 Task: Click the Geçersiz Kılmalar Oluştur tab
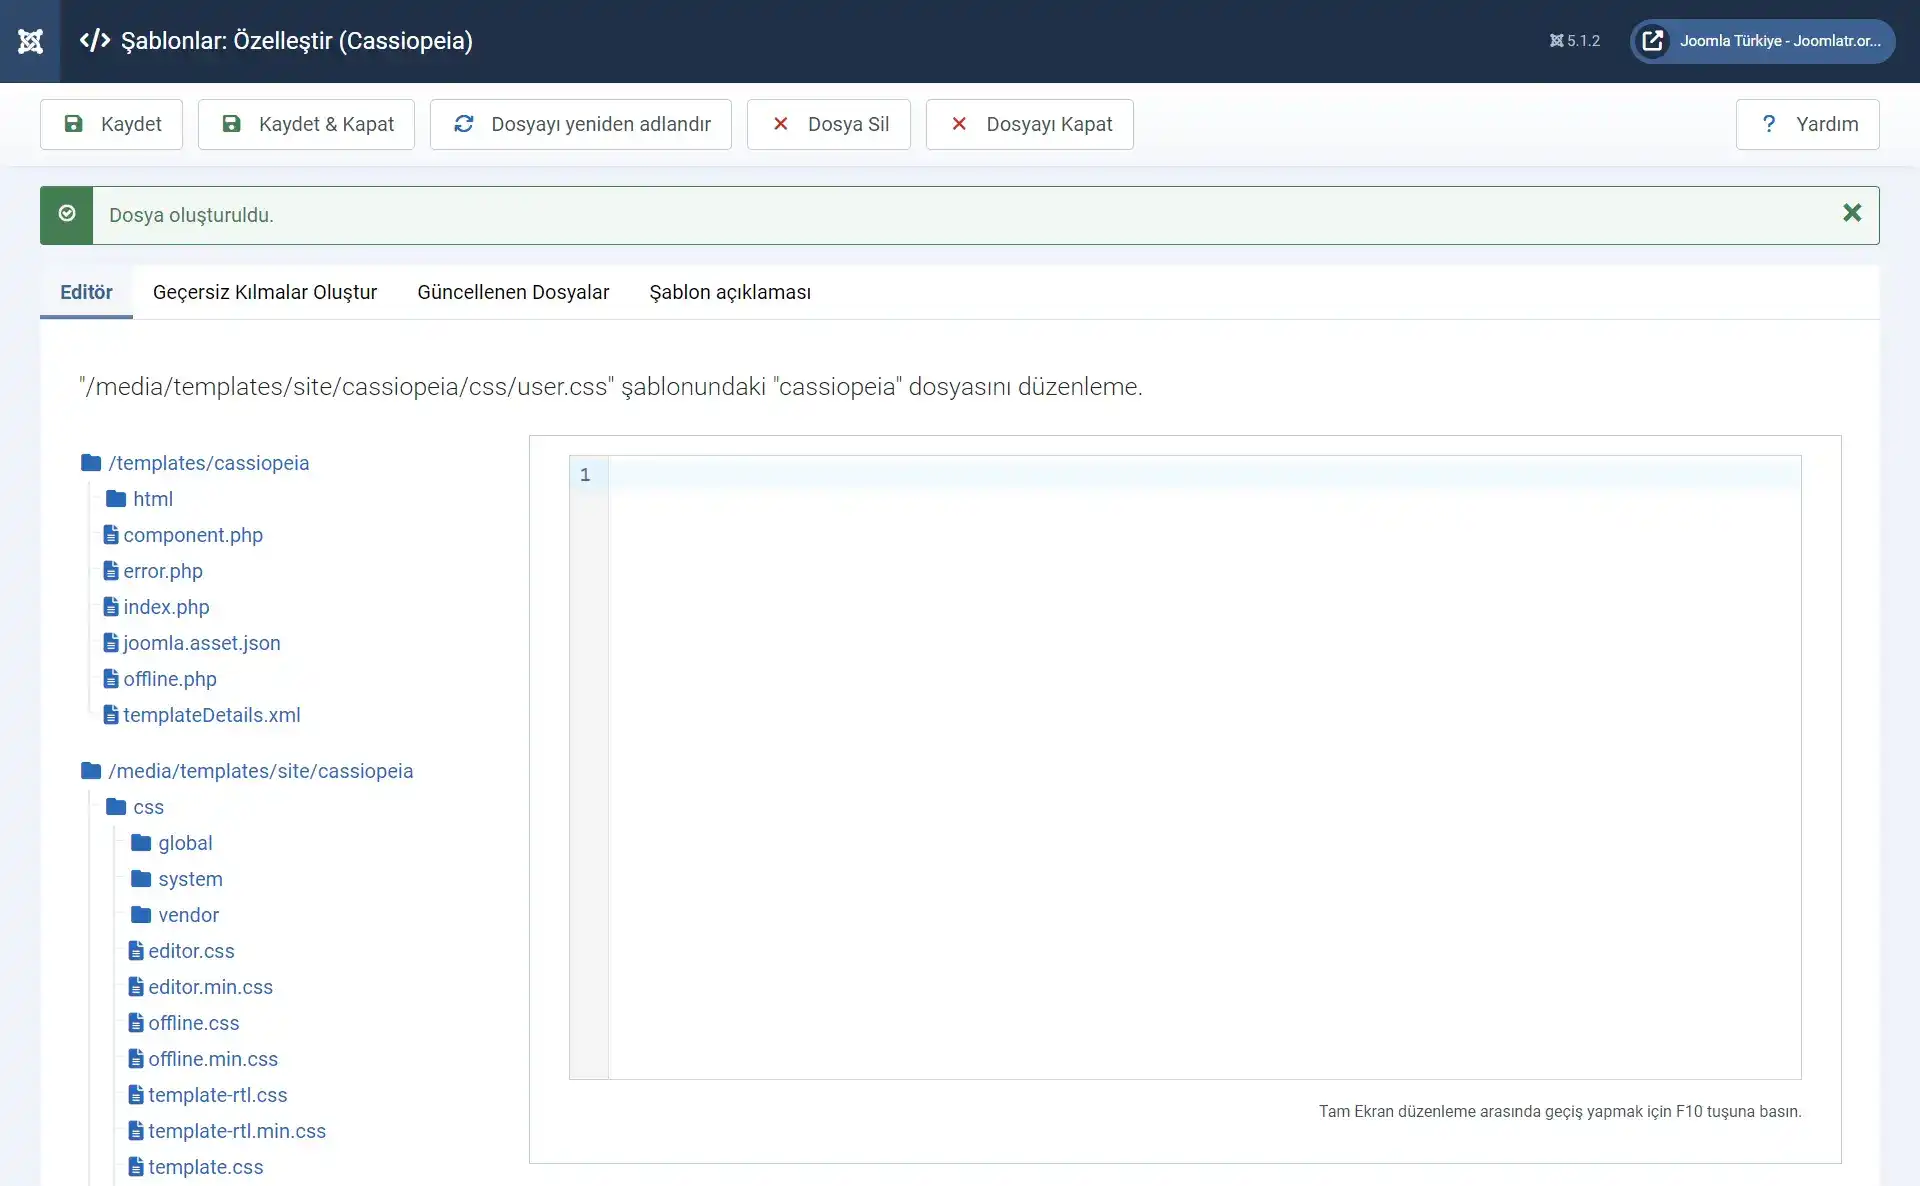(264, 292)
